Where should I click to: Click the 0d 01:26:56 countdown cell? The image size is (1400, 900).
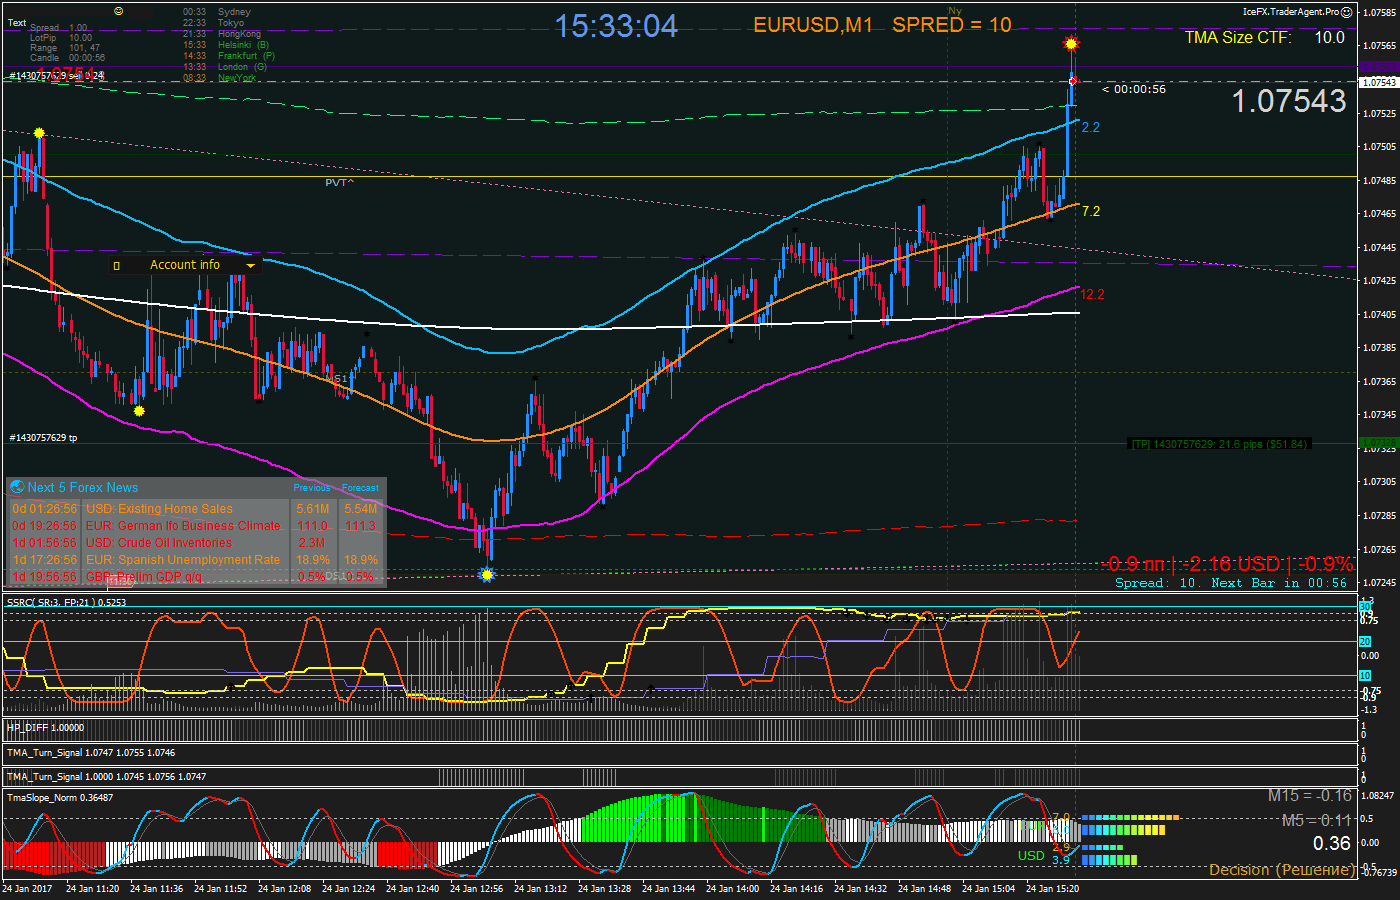point(45,509)
